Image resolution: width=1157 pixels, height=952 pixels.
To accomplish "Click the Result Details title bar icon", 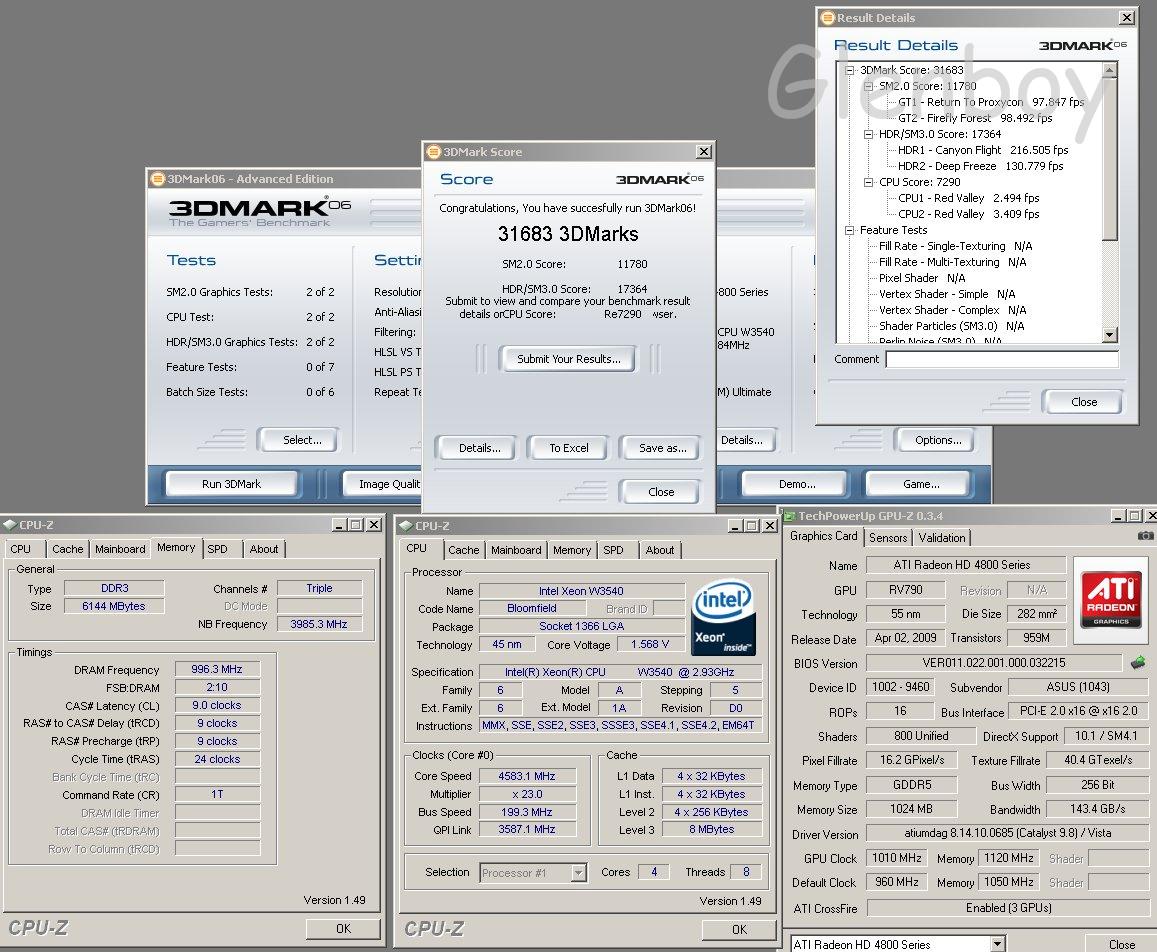I will pos(825,18).
